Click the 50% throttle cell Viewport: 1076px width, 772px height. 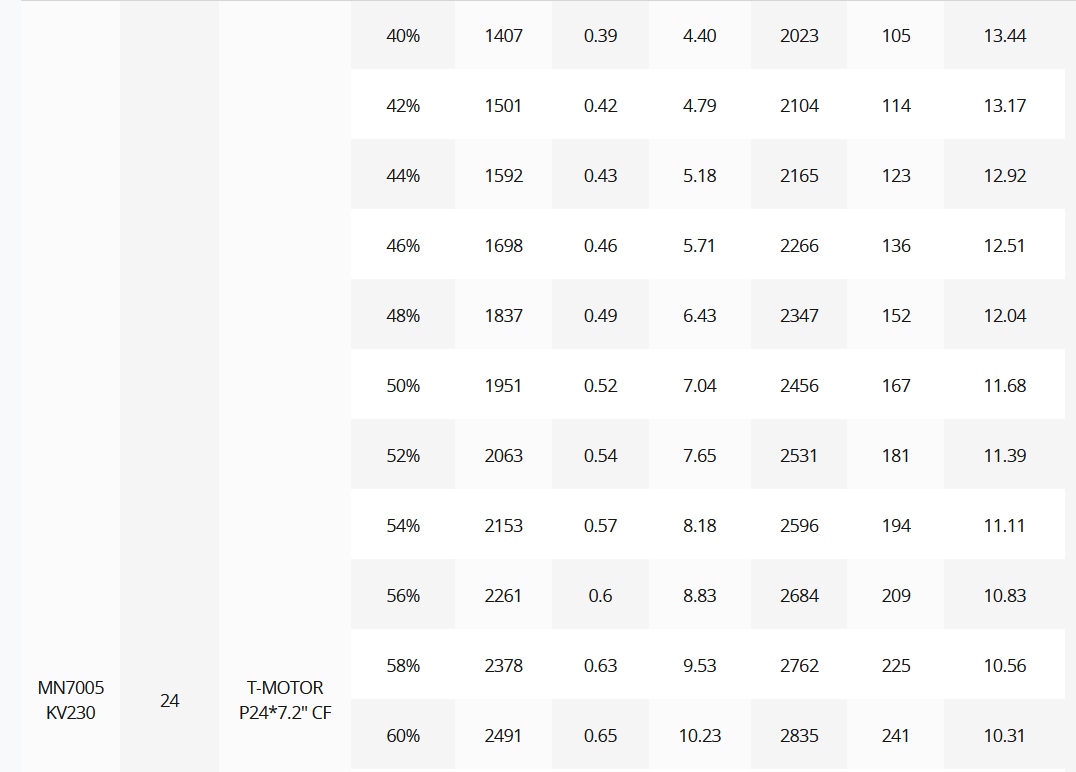click(403, 386)
